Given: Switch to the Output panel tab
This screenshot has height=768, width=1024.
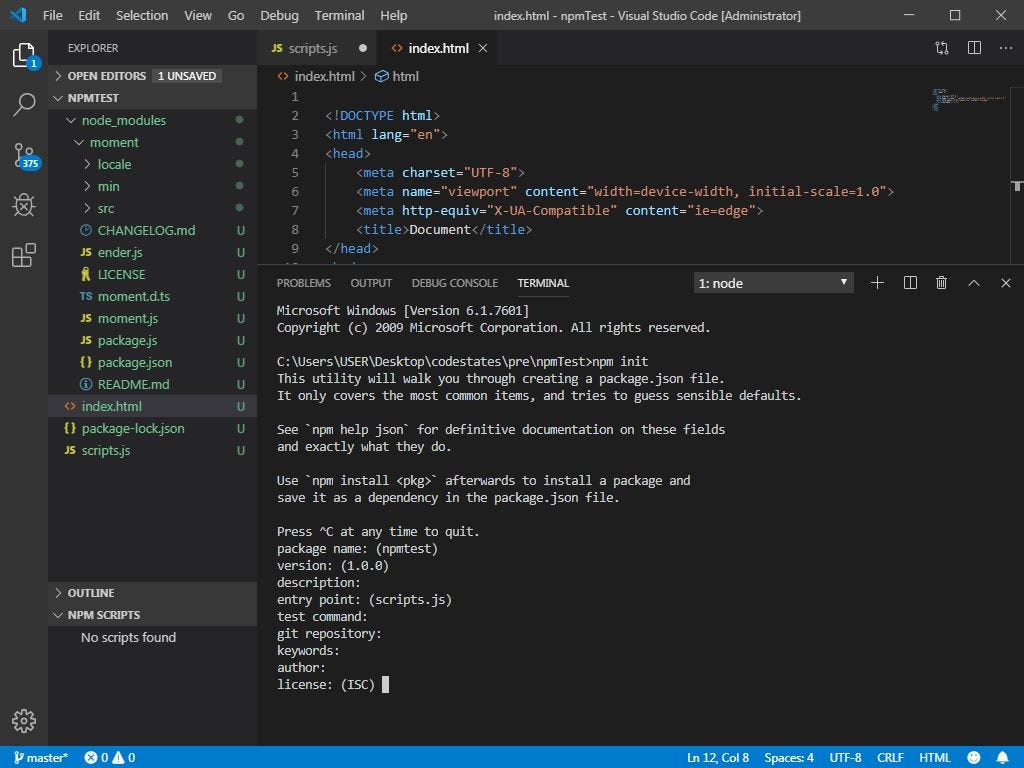Looking at the screenshot, I should [x=371, y=283].
